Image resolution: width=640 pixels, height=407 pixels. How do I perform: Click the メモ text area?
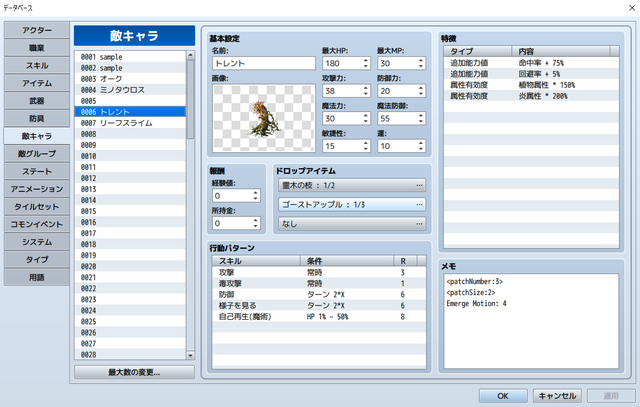pyautogui.click(x=531, y=321)
